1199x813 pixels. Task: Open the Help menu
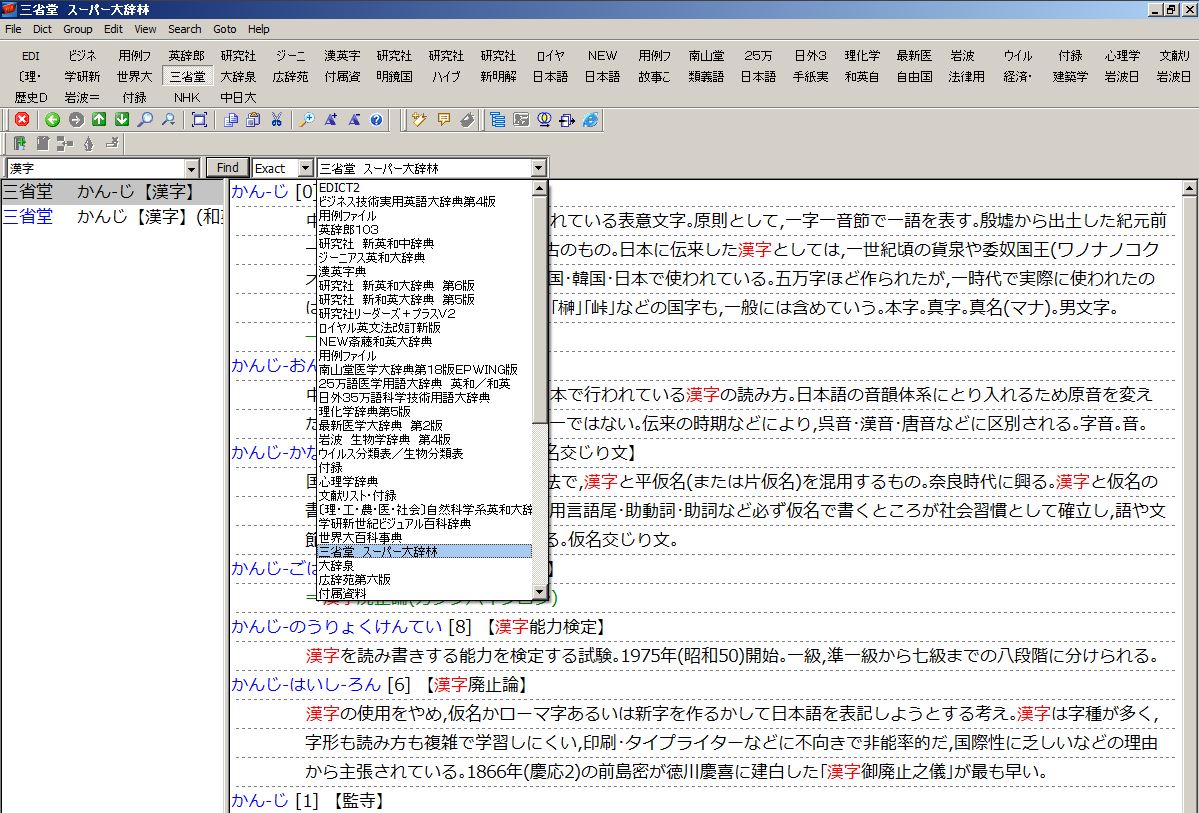(258, 29)
